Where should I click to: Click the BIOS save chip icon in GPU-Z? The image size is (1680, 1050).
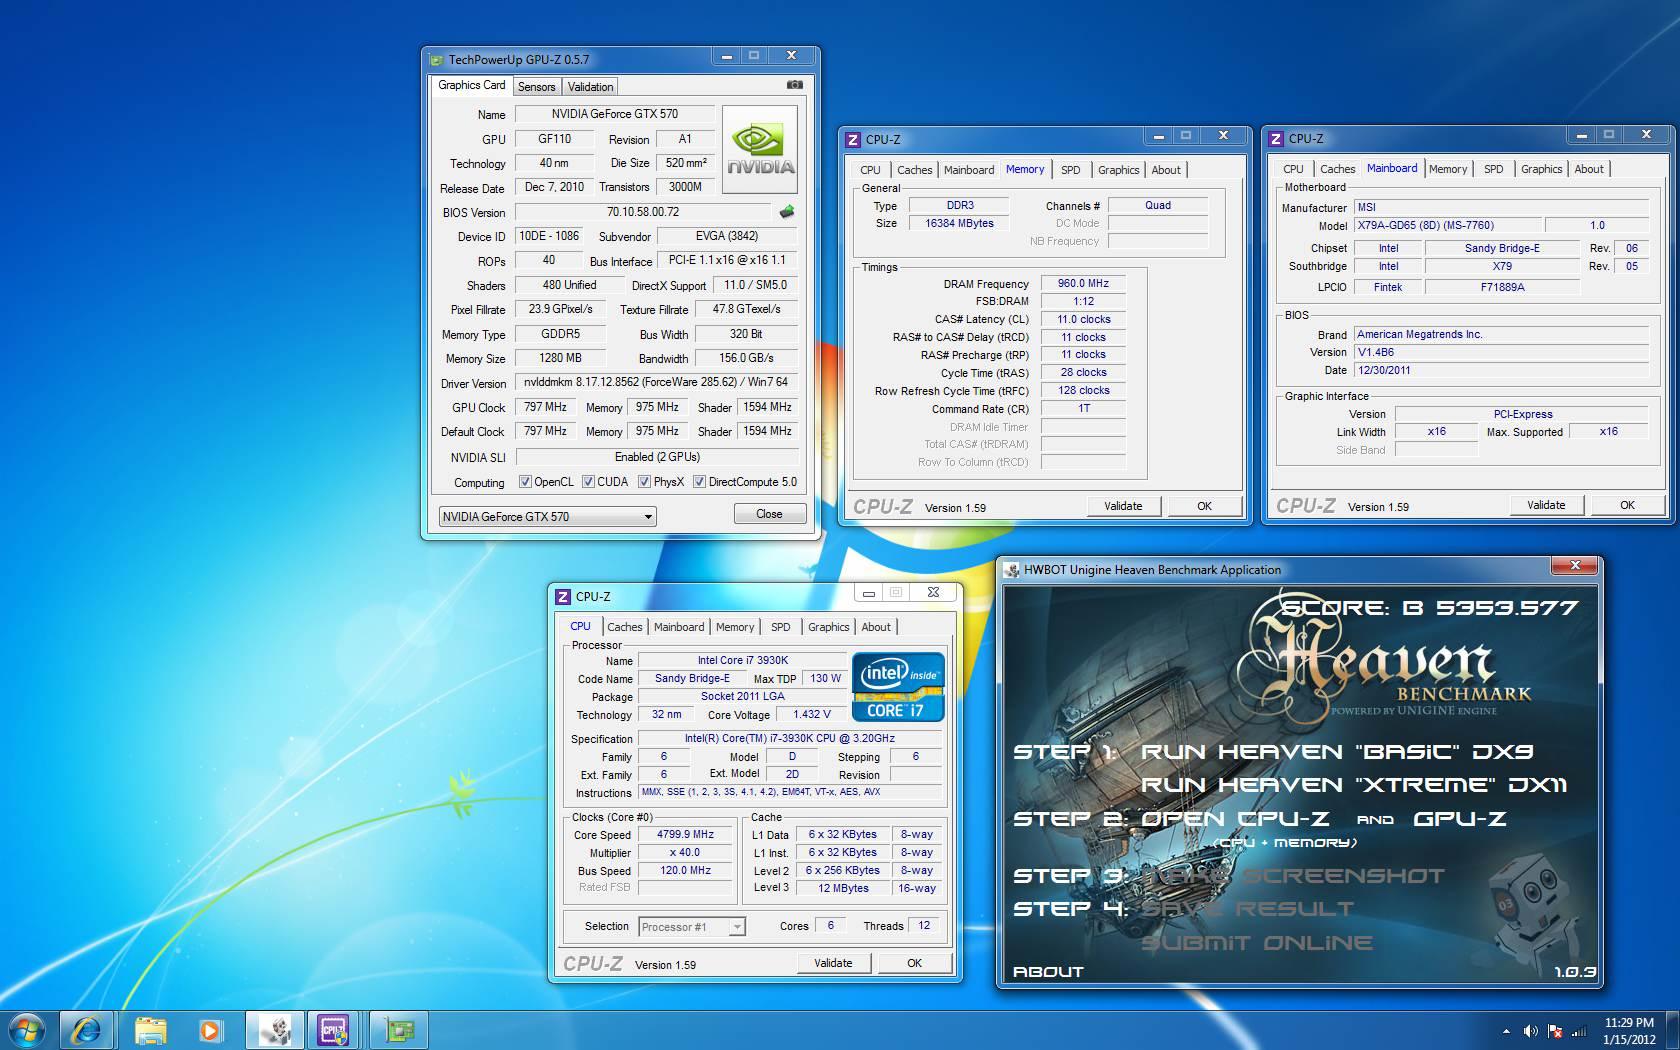[x=787, y=212]
